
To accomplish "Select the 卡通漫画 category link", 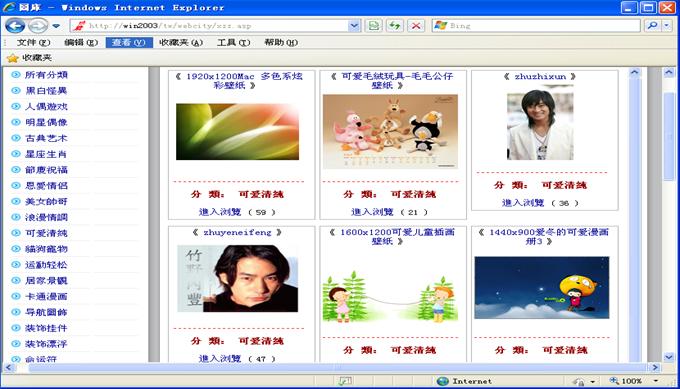I will pyautogui.click(x=46, y=296).
